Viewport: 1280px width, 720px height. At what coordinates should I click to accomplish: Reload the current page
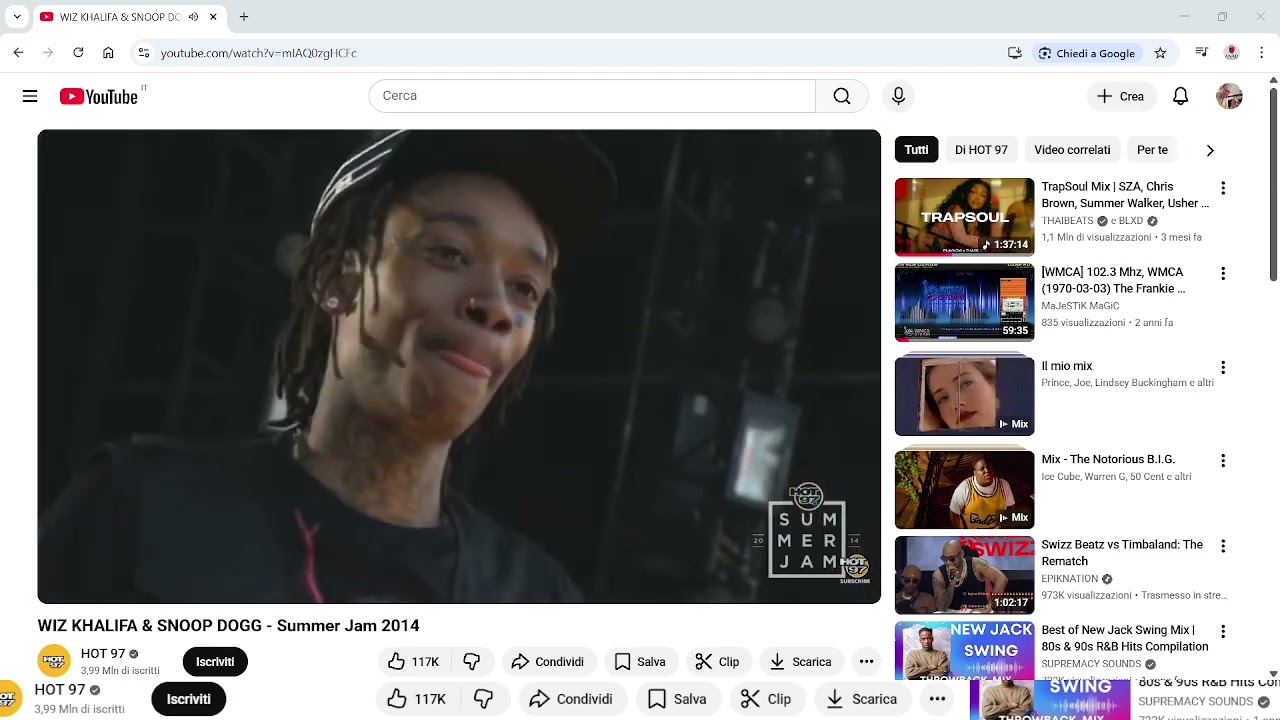(x=78, y=53)
